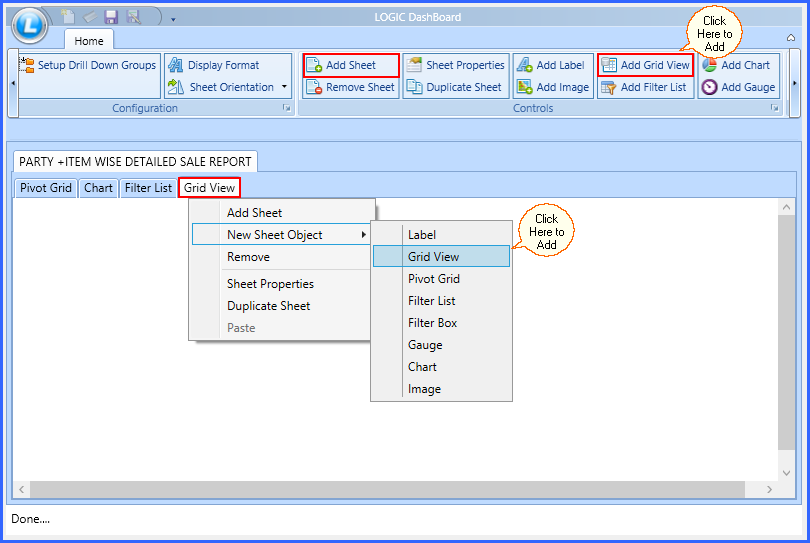
Task: Click the horizontal scrollbar right arrow
Action: [x=769, y=489]
